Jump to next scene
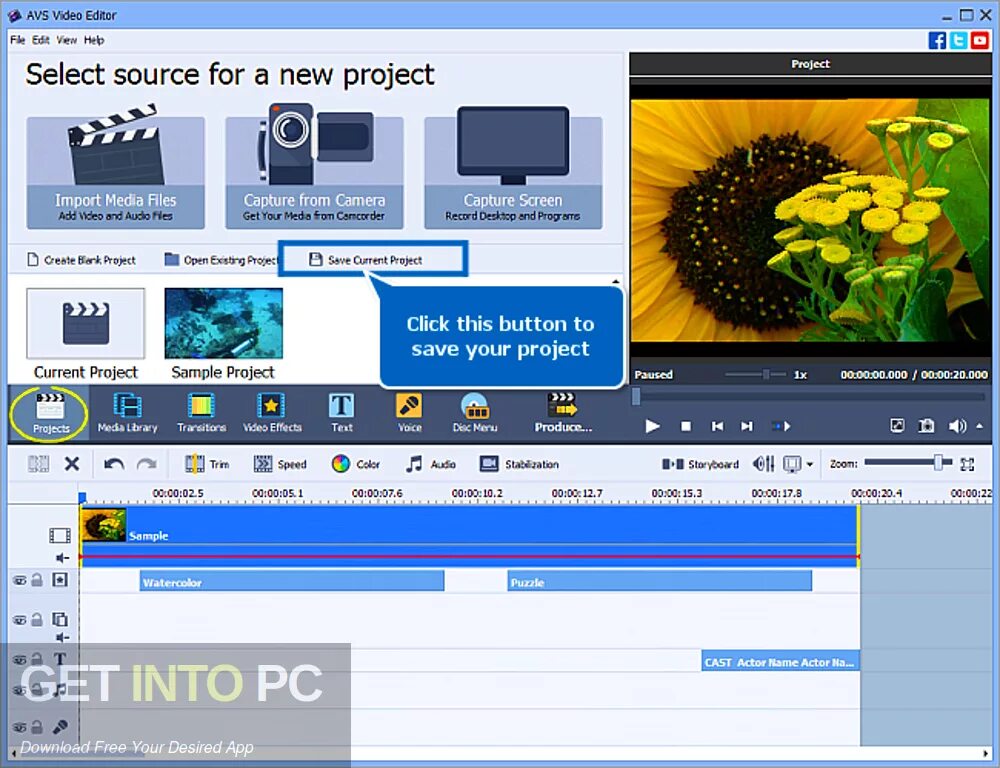The image size is (1000, 768). tap(781, 426)
